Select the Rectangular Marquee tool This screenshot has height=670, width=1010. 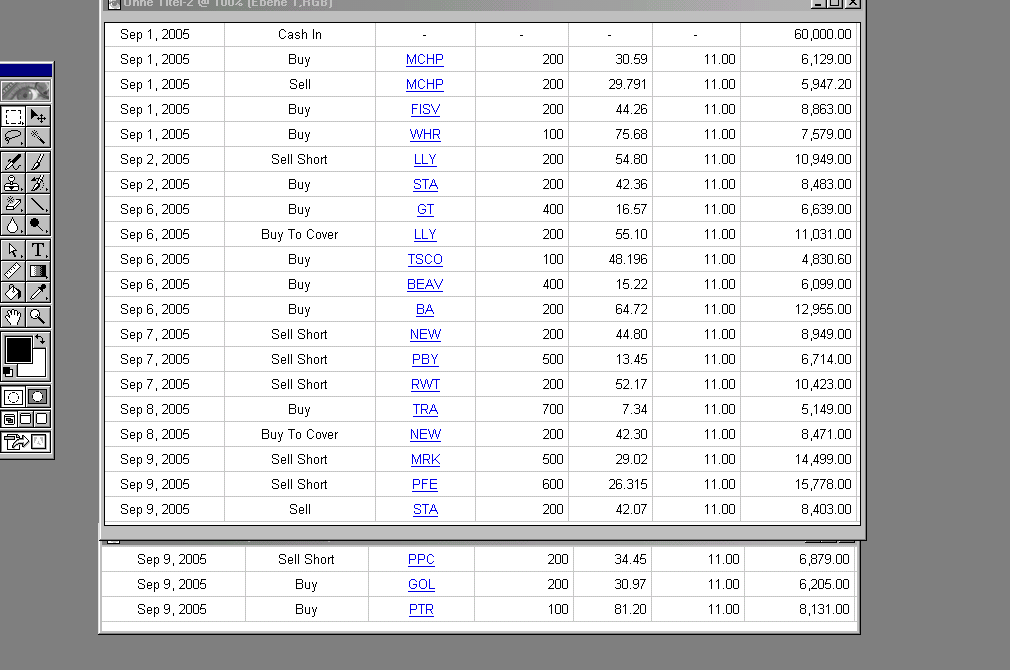point(14,117)
